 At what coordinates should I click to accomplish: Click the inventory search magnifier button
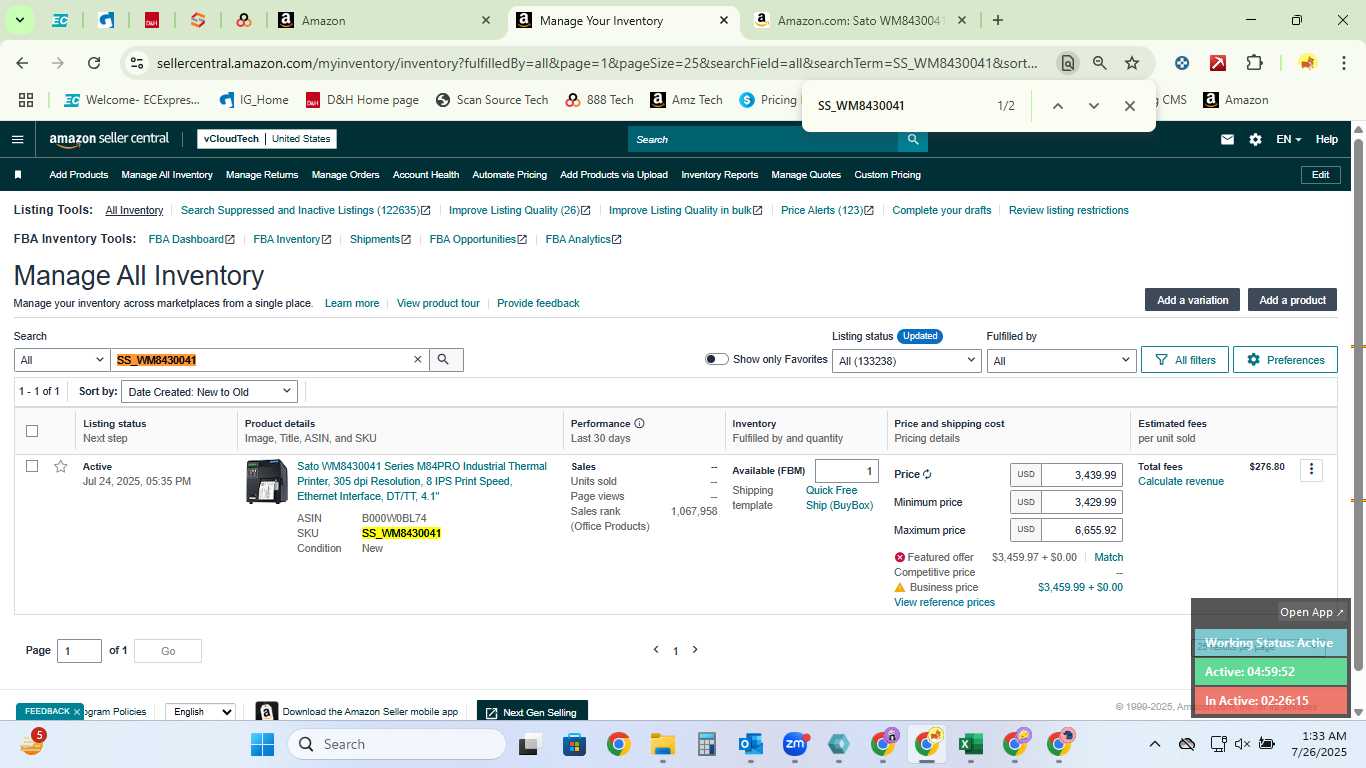tap(446, 359)
